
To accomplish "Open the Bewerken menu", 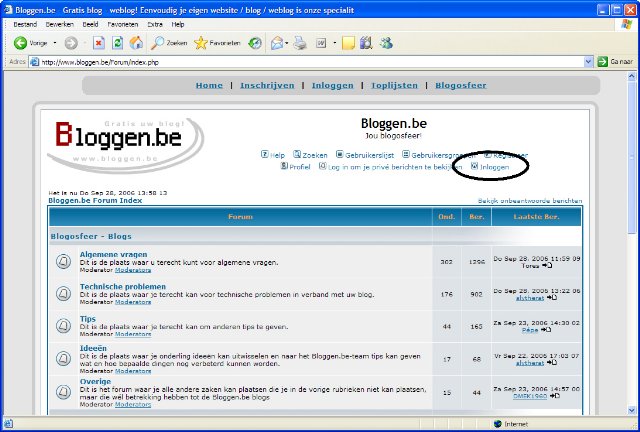I will tap(59, 23).
